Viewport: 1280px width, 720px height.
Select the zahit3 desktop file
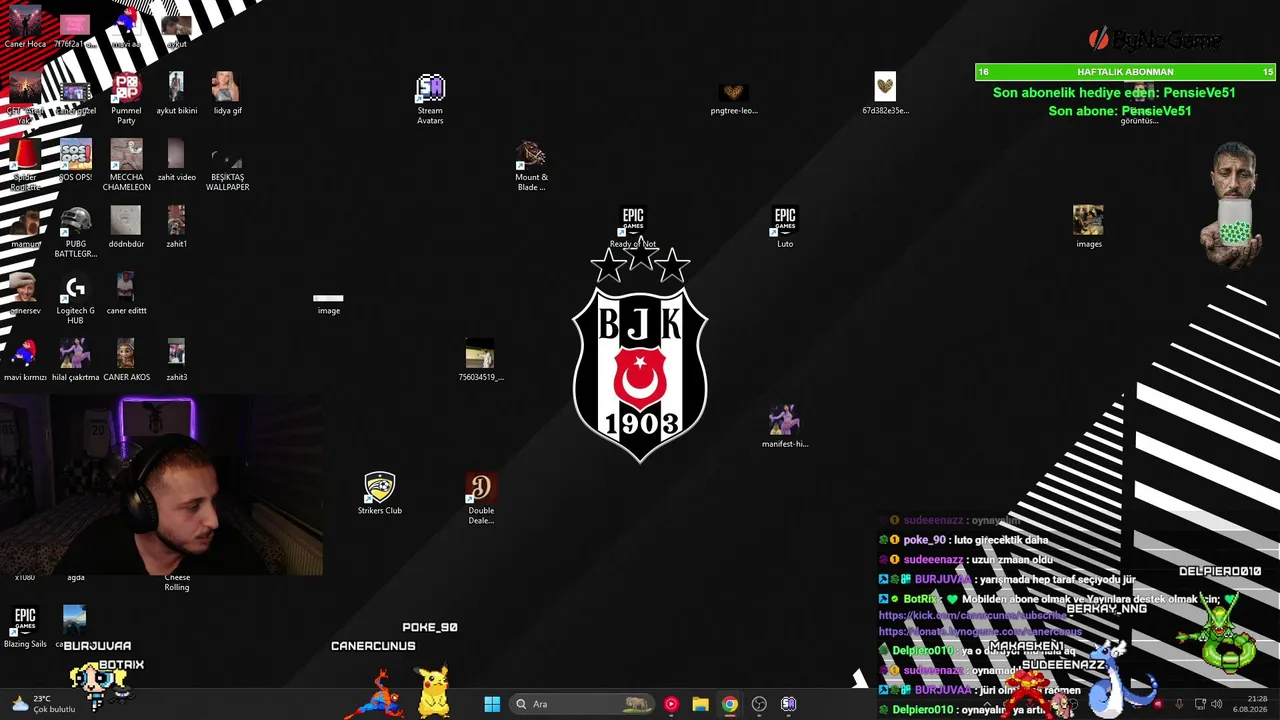tap(176, 361)
